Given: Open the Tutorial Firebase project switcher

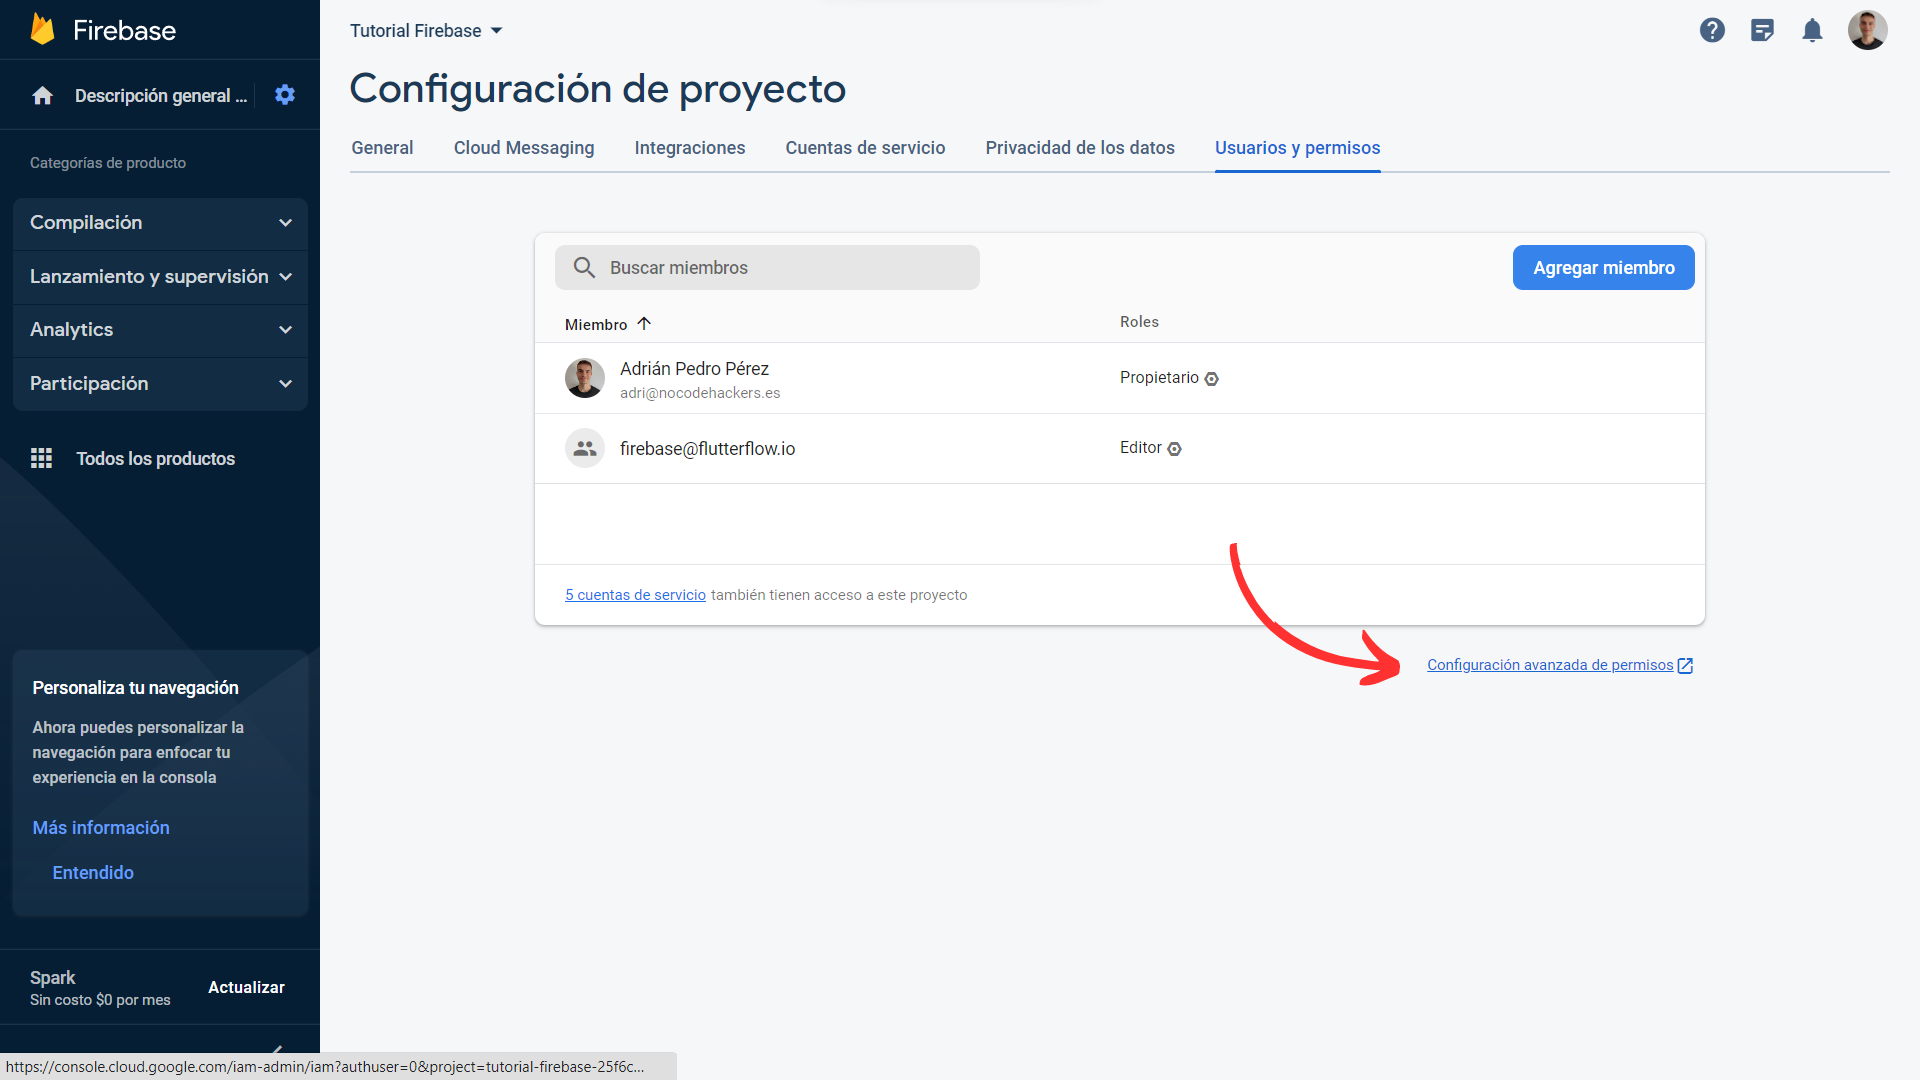Looking at the screenshot, I should [425, 30].
